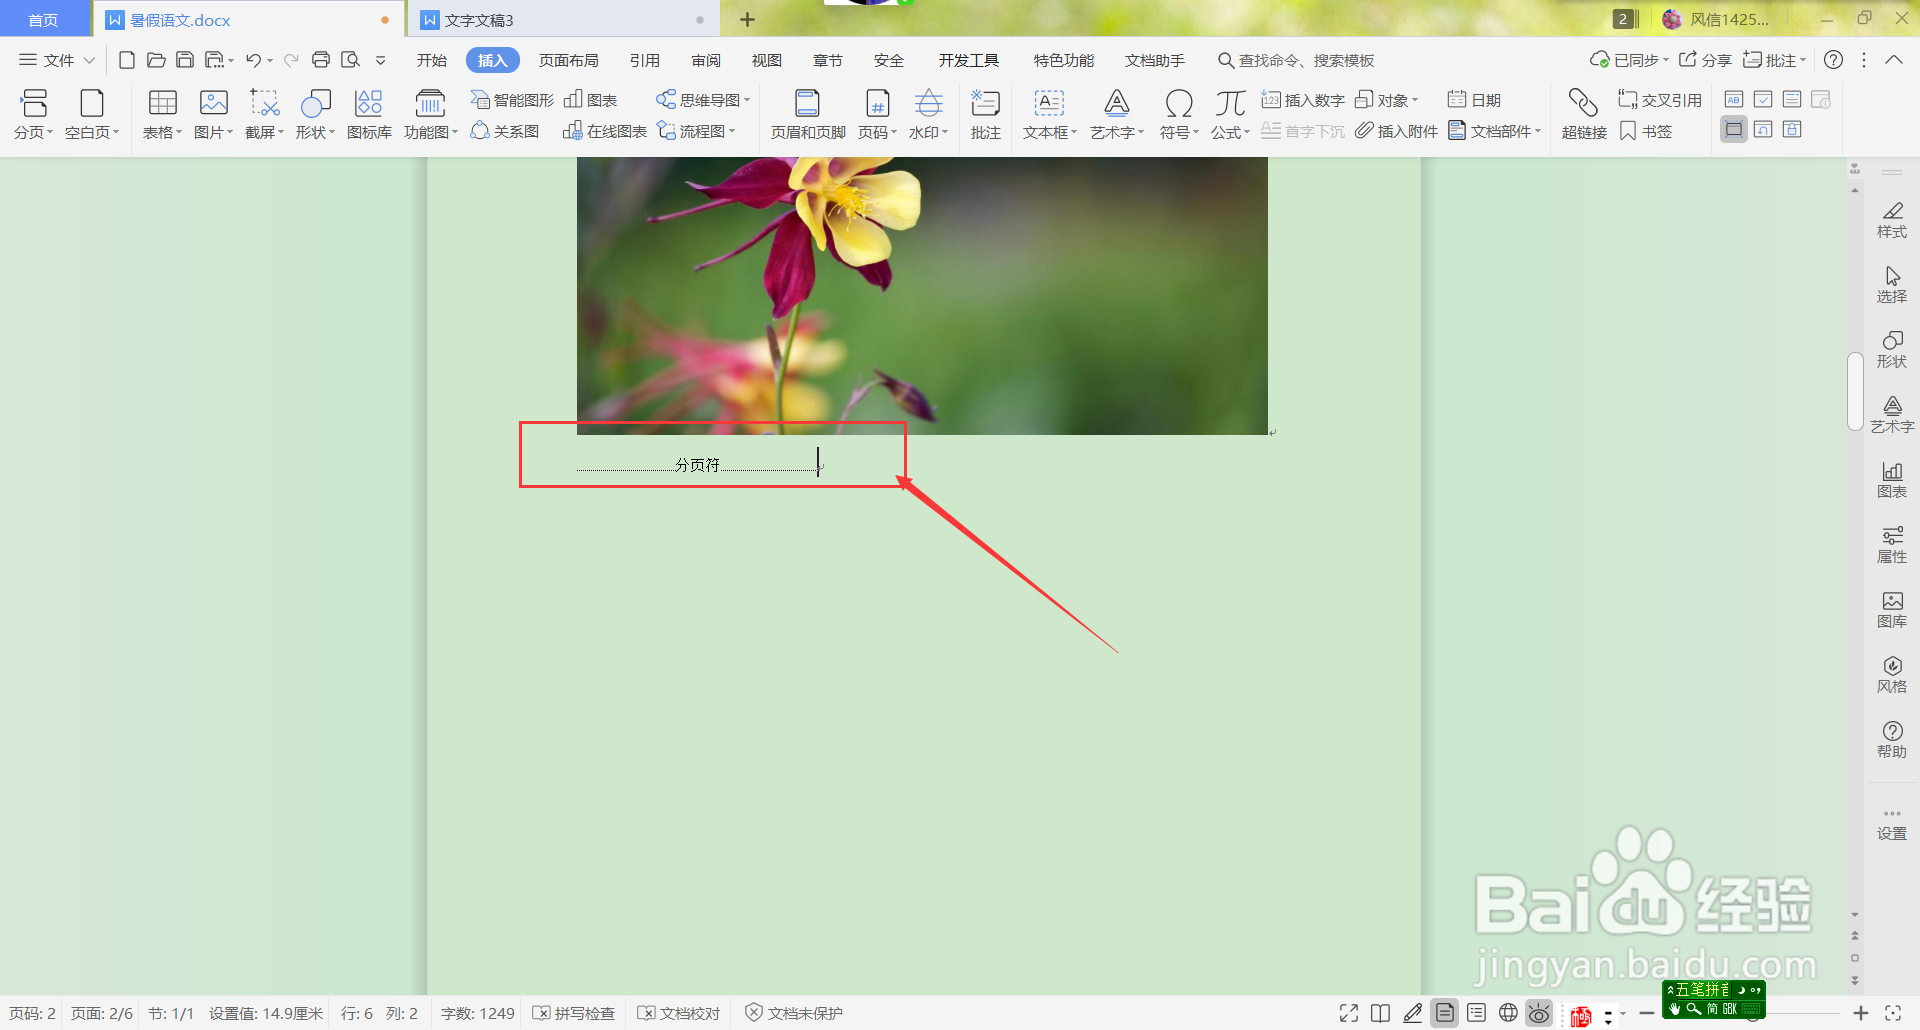Image resolution: width=1920 pixels, height=1030 pixels.
Task: Click 插入附件 insert attachment
Action: tap(1396, 131)
